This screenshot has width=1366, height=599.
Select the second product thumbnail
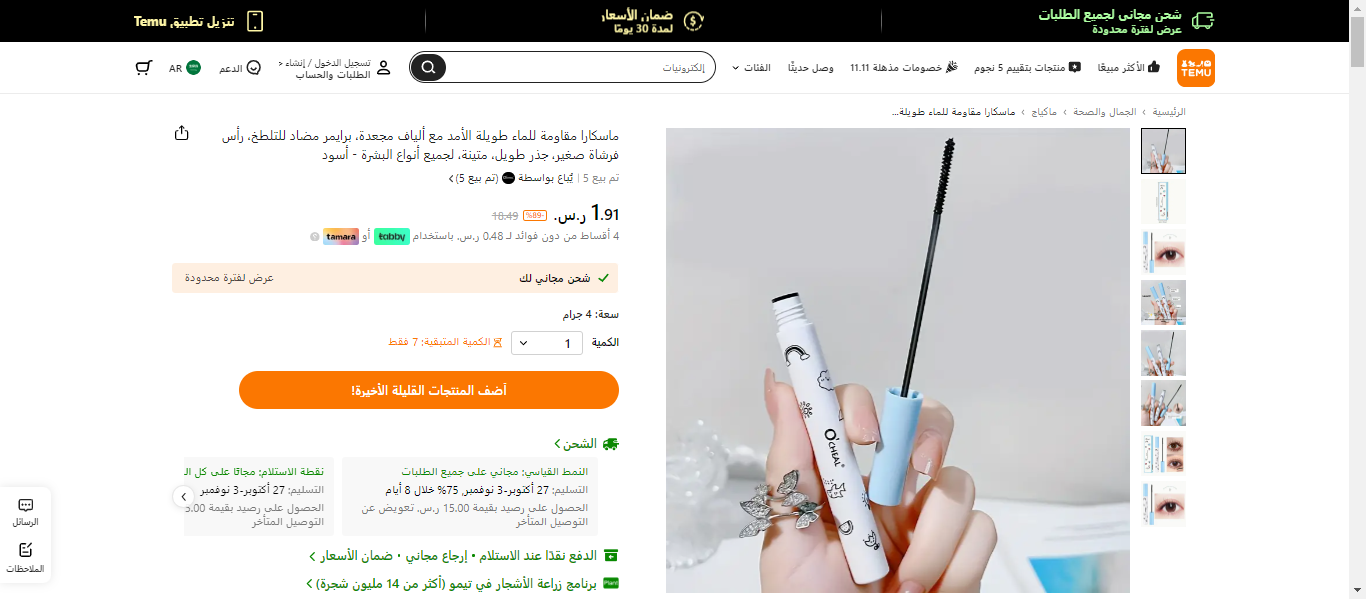(1163, 201)
